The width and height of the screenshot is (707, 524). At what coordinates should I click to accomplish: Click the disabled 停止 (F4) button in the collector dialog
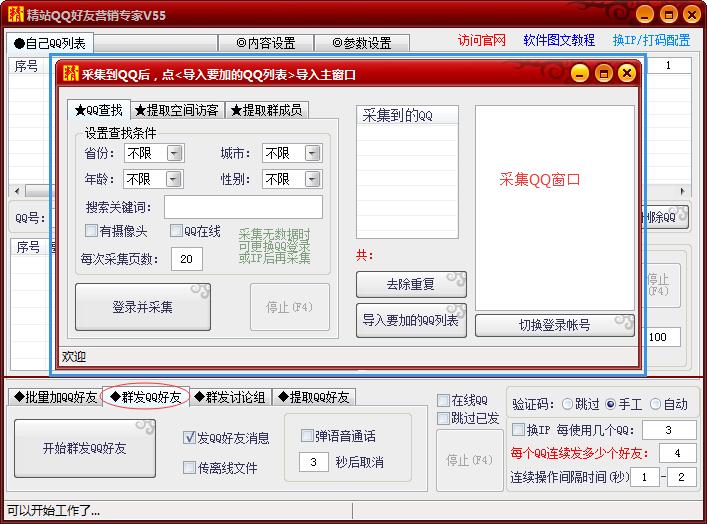click(x=289, y=307)
